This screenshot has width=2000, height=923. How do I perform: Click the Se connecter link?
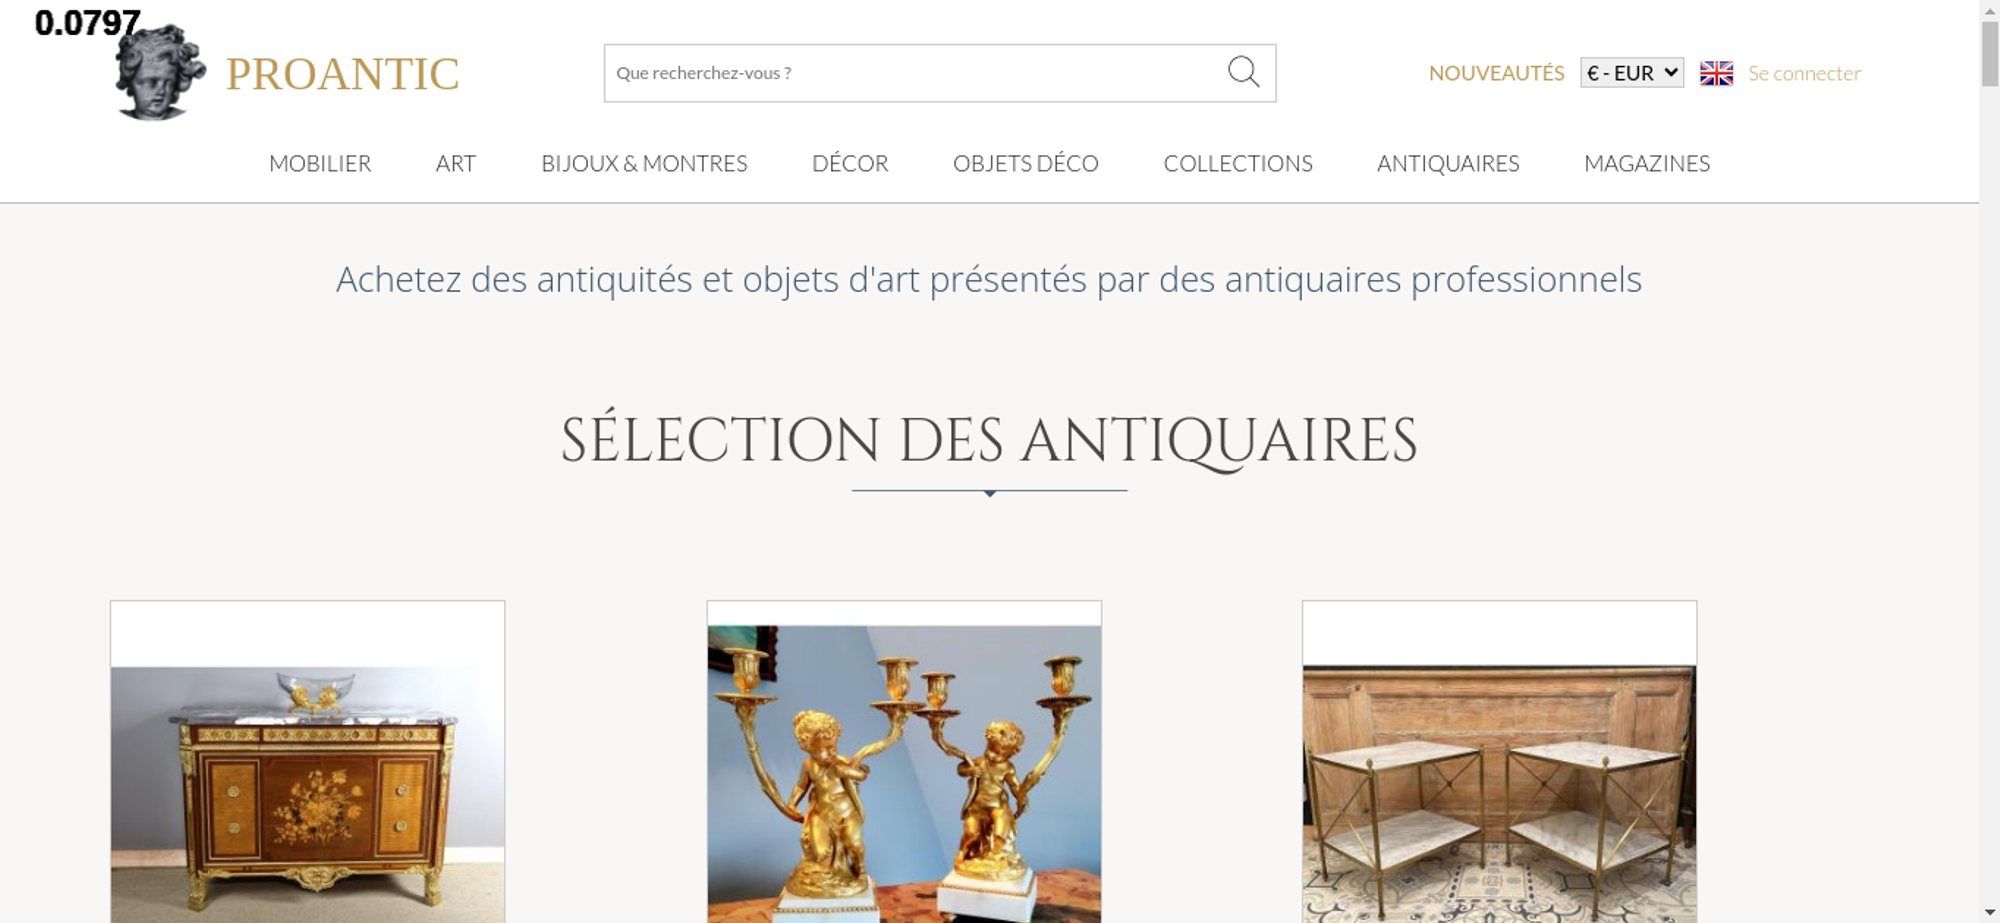point(1804,73)
